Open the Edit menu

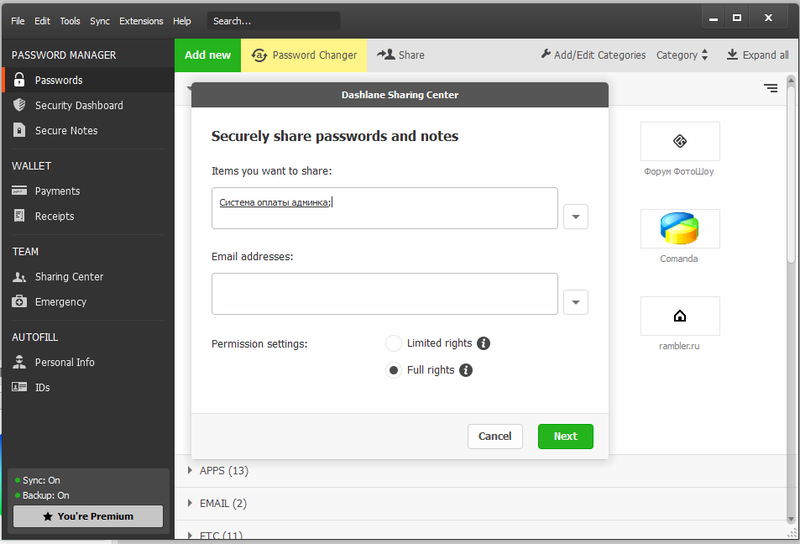click(42, 21)
